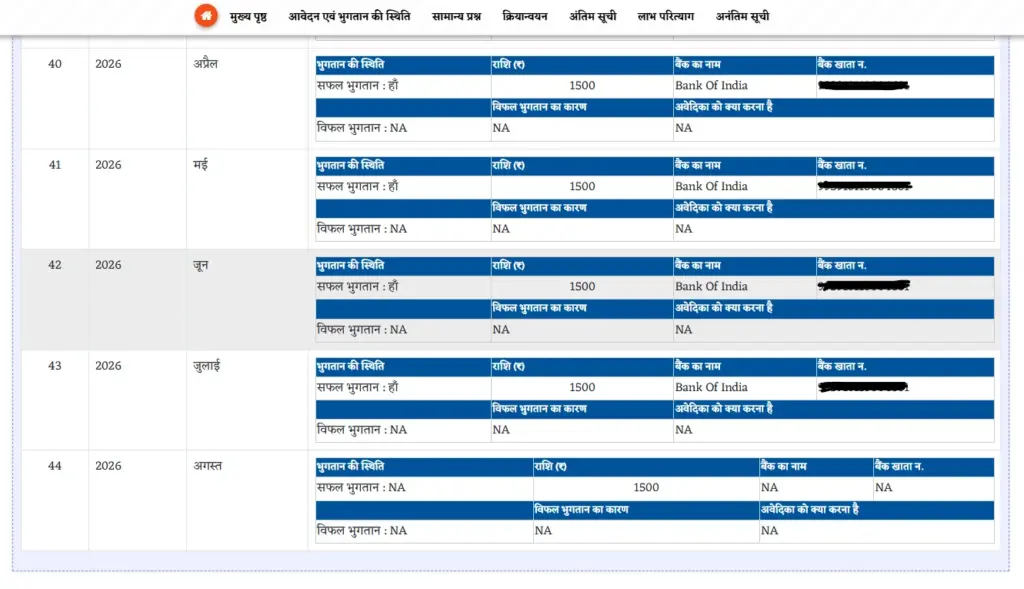
Task: Click amount 1500 in the मई row
Action: 582,187
